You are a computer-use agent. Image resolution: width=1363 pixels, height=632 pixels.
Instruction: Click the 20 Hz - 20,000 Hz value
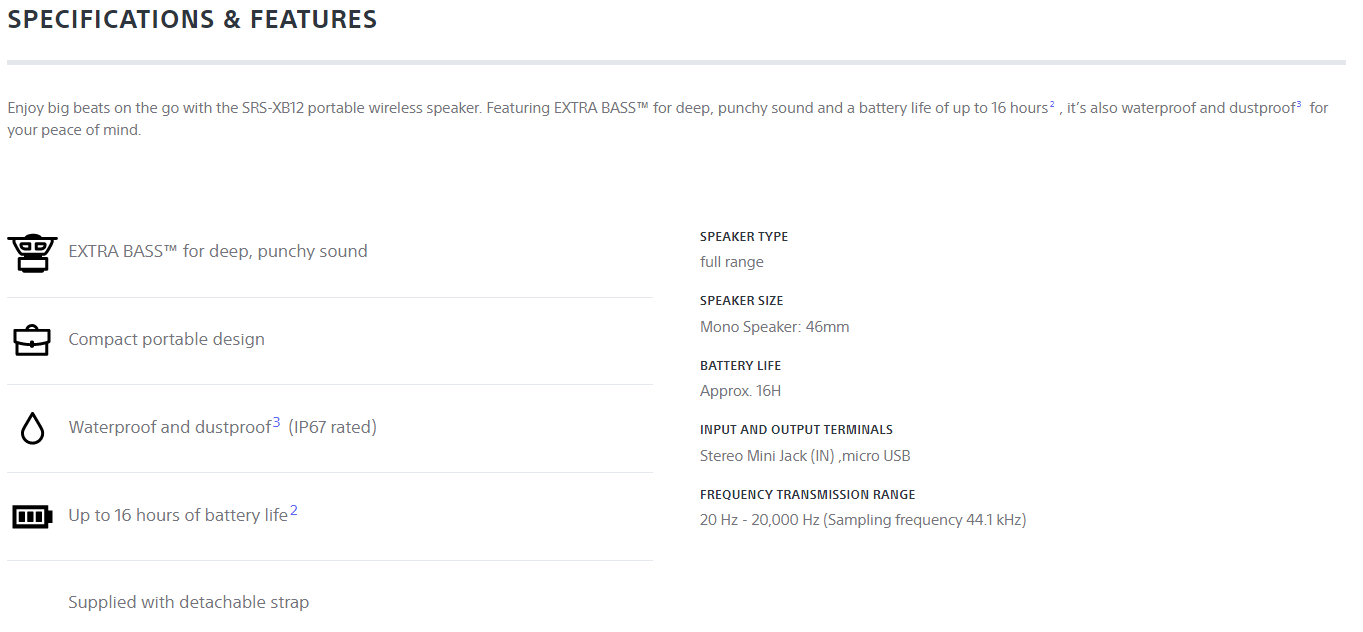pyautogui.click(x=863, y=520)
